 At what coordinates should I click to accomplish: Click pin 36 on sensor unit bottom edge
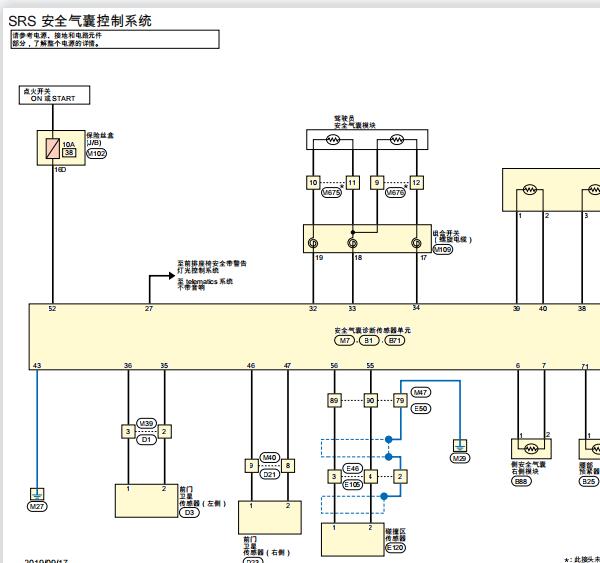point(128,366)
